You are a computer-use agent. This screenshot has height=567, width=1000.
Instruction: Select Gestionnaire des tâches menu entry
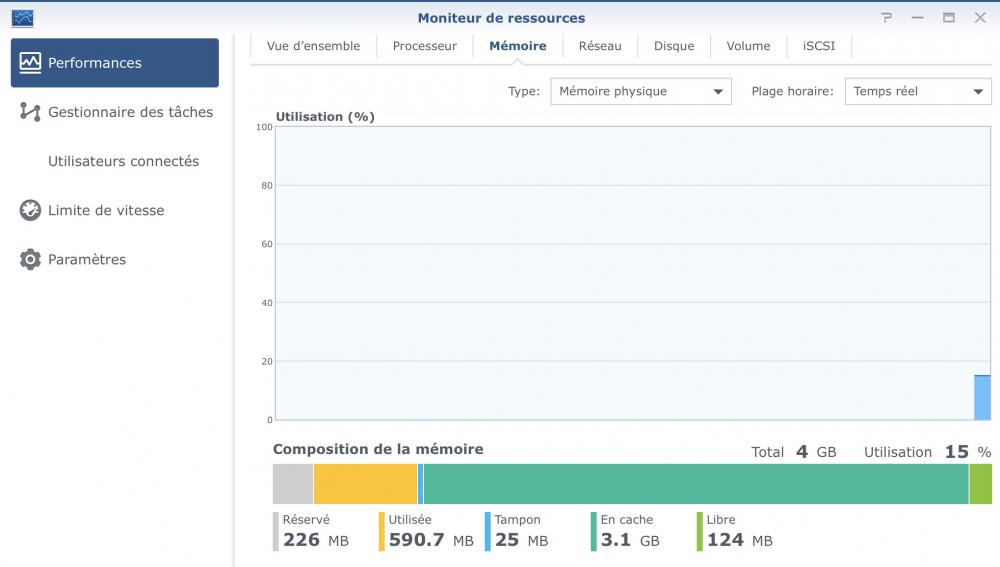[130, 112]
